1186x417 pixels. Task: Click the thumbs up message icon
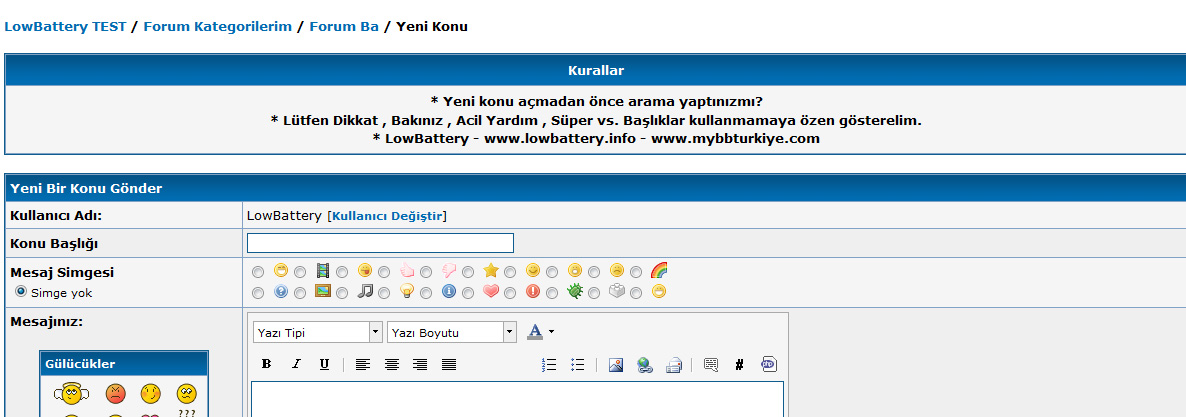407,270
